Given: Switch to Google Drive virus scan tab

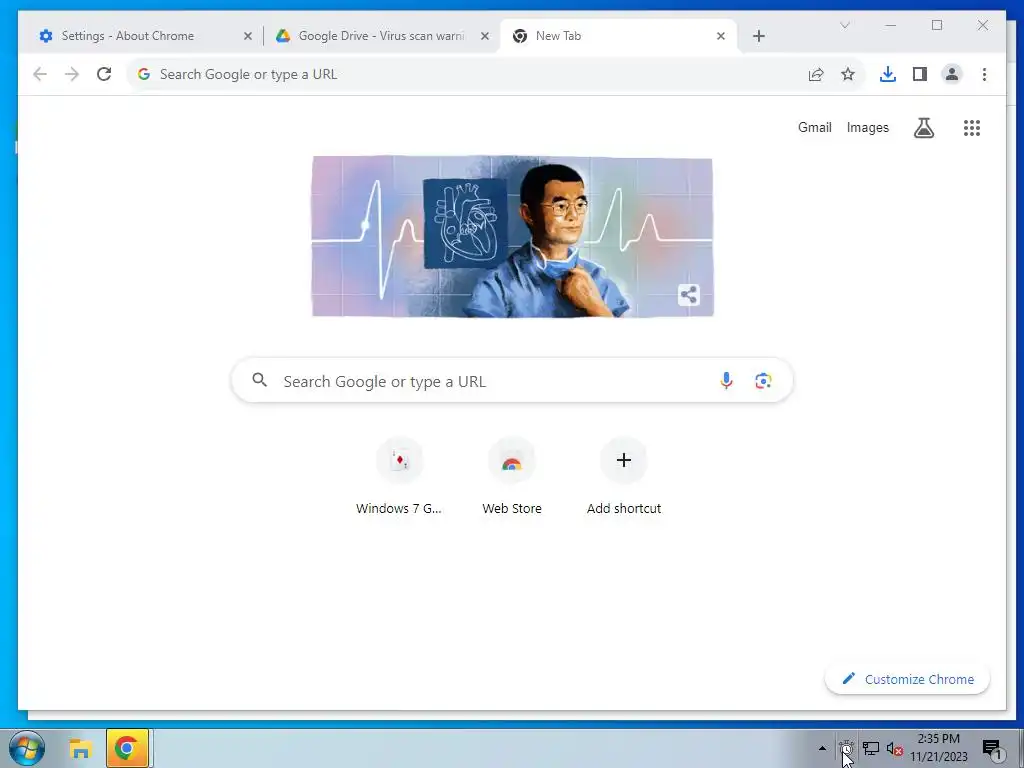Looking at the screenshot, I should click(x=382, y=36).
